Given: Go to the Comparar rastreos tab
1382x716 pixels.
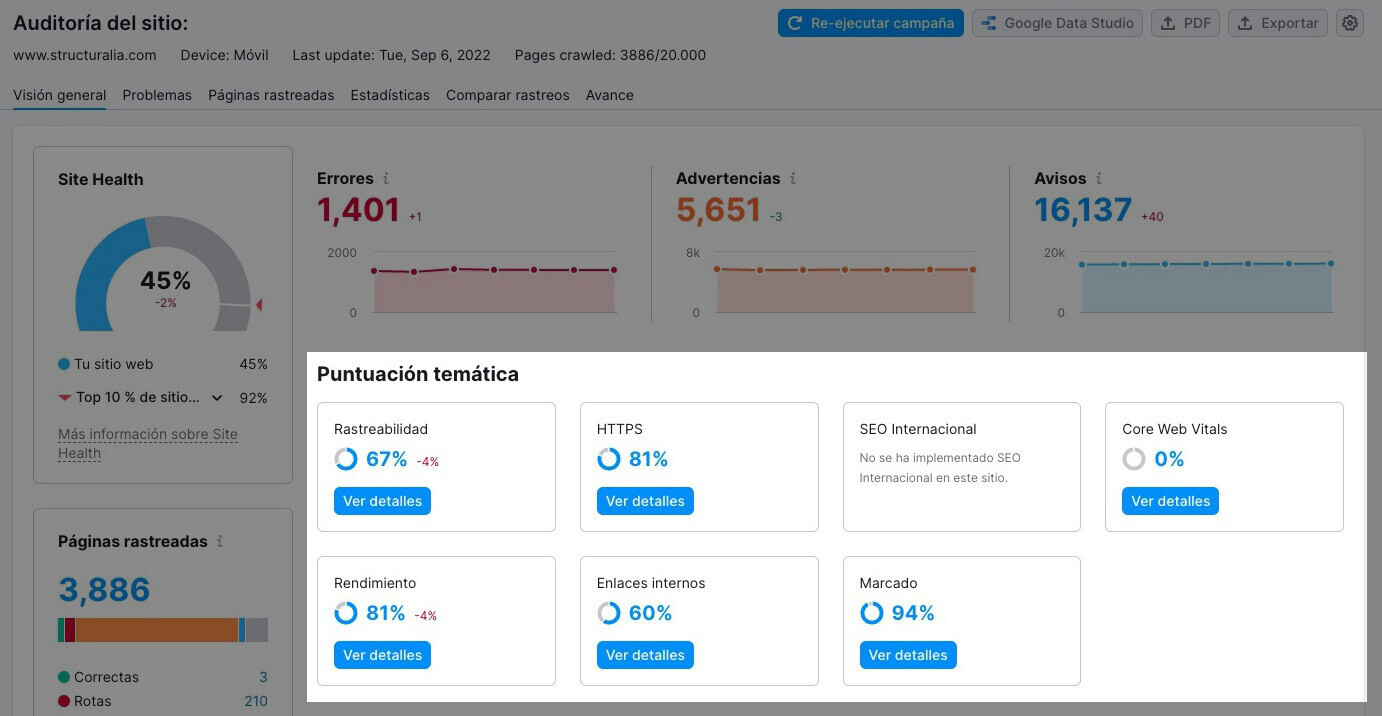Looking at the screenshot, I should pyautogui.click(x=507, y=95).
